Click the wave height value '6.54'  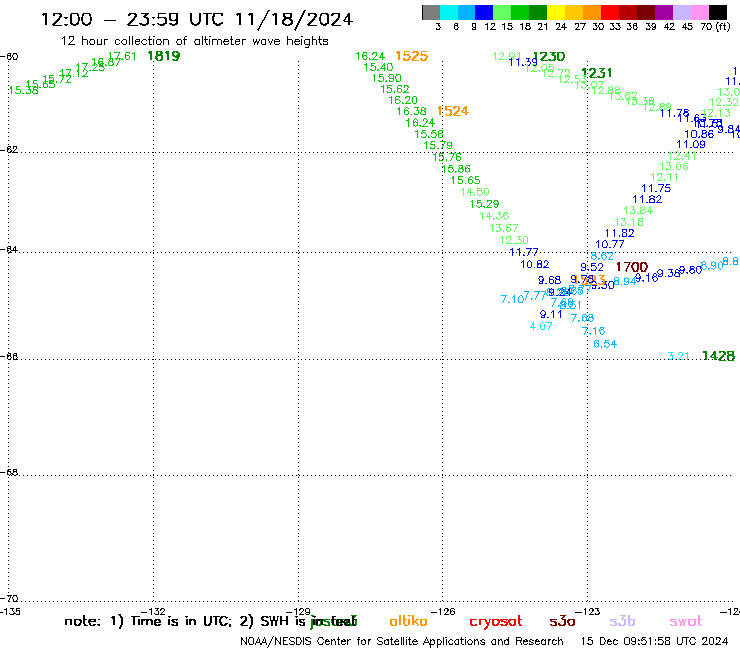[605, 344]
